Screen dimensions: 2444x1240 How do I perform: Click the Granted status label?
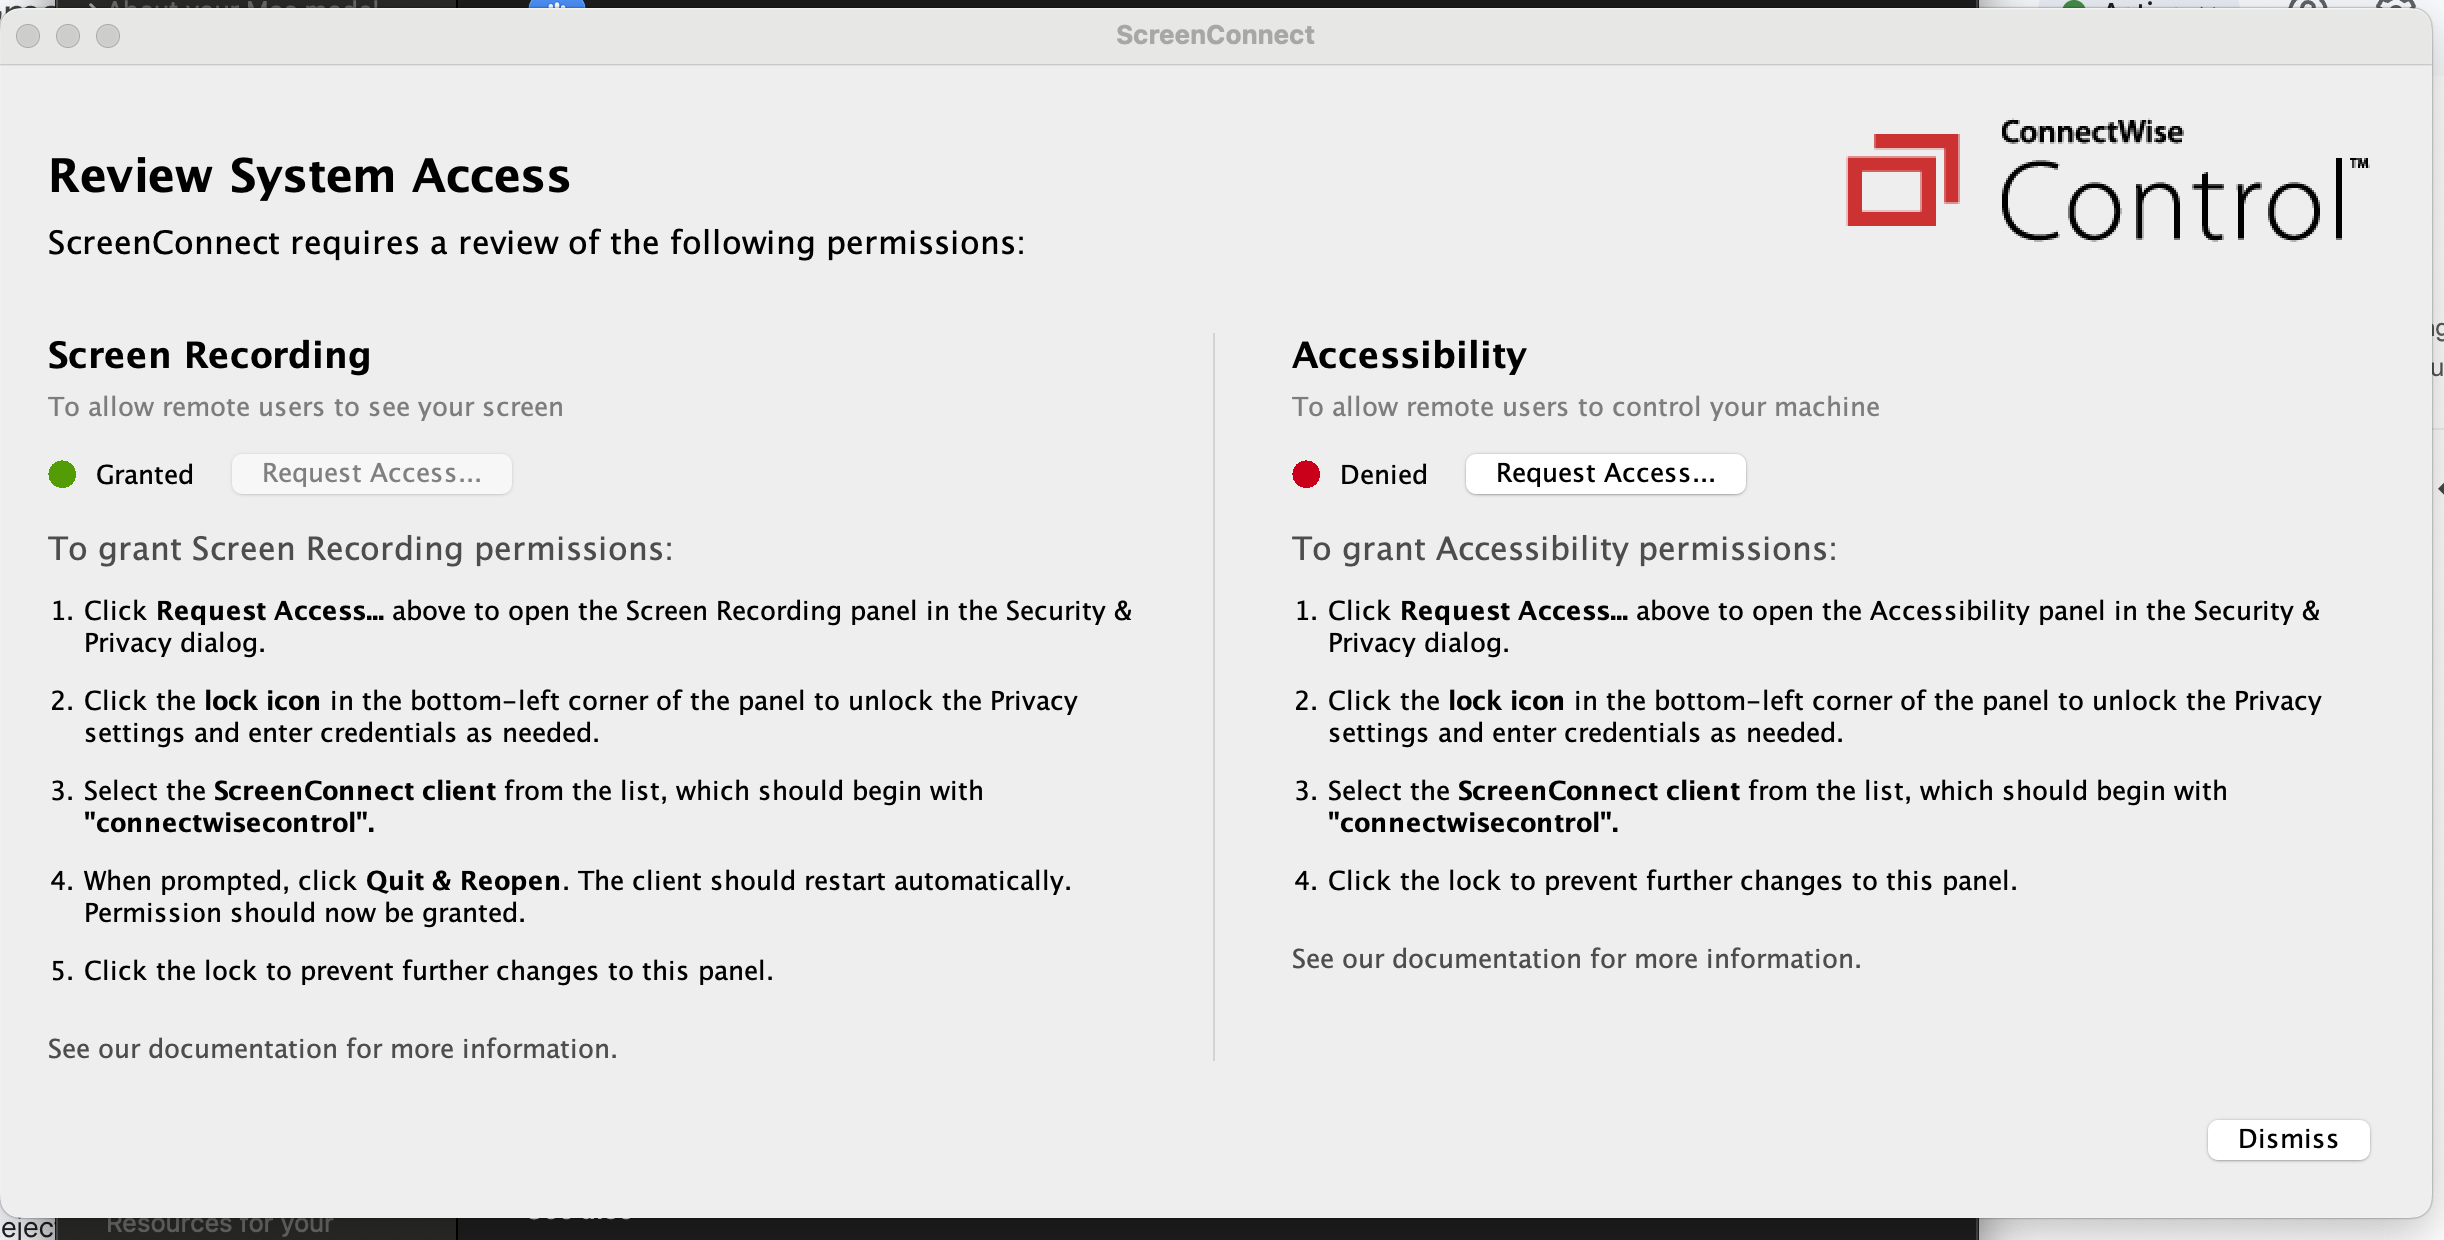(x=144, y=475)
